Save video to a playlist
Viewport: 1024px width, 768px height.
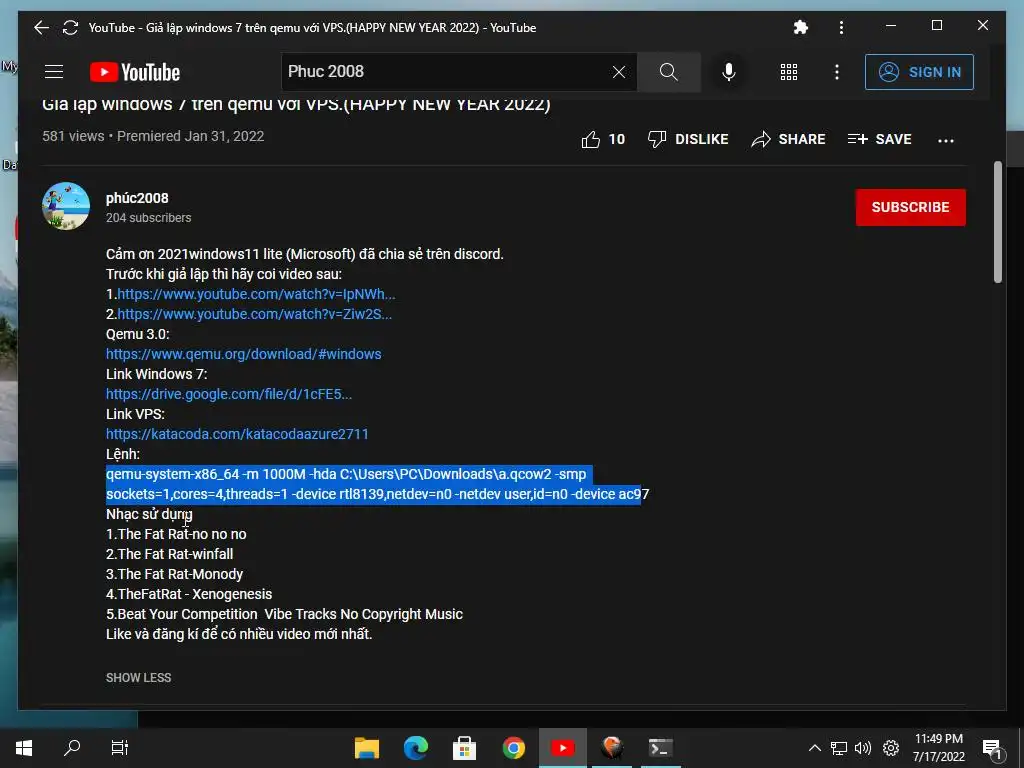879,139
